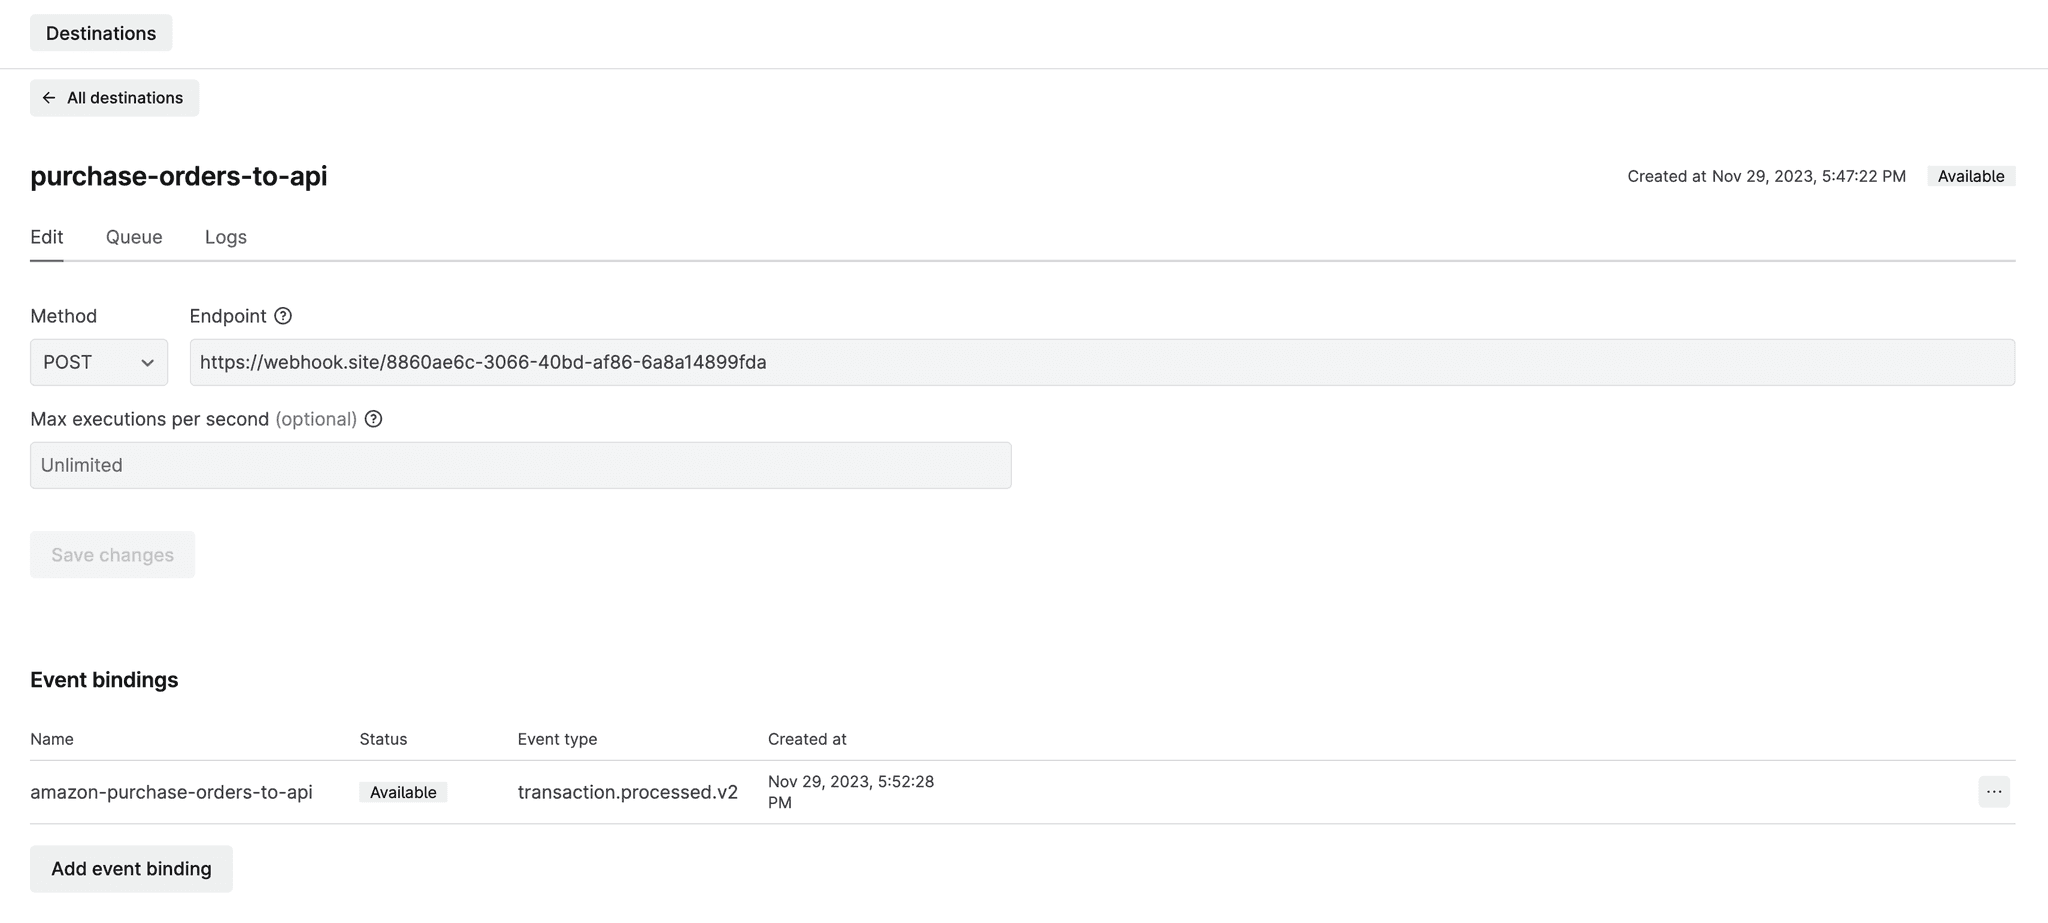Select the amazon-purchase-orders-to-api binding name
2048x923 pixels.
click(172, 791)
